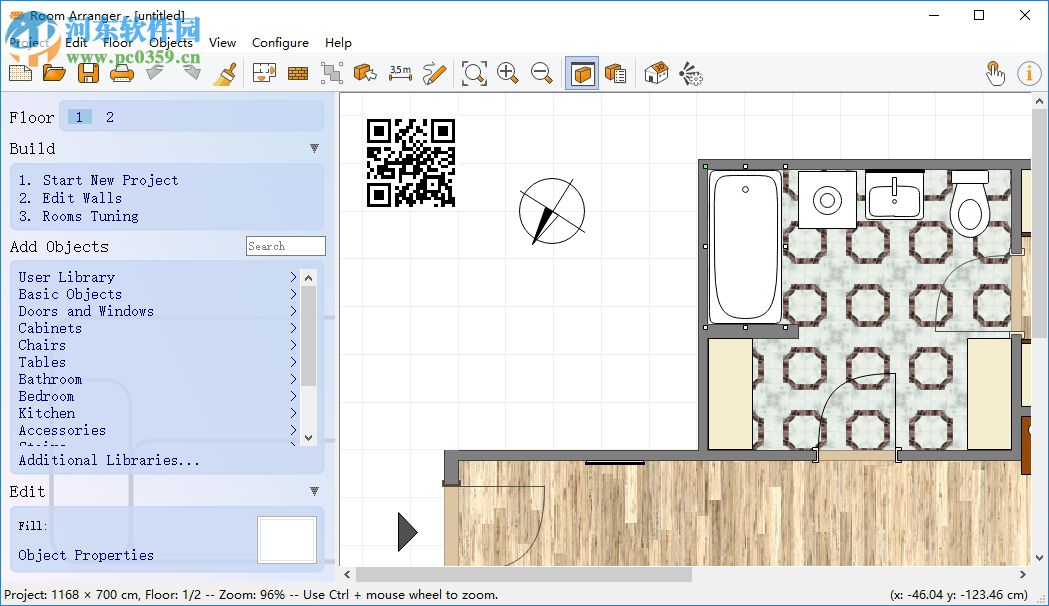Collapse the Build section arrow
The image size is (1049, 606).
click(x=314, y=148)
